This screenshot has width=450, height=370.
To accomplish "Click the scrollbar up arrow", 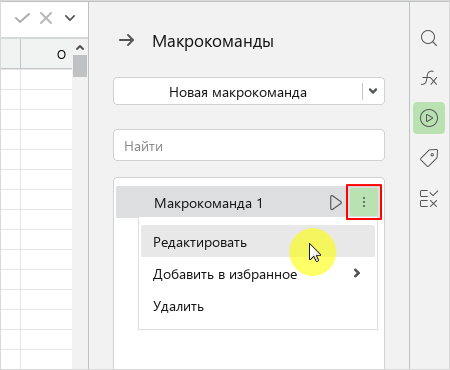I will tap(80, 48).
